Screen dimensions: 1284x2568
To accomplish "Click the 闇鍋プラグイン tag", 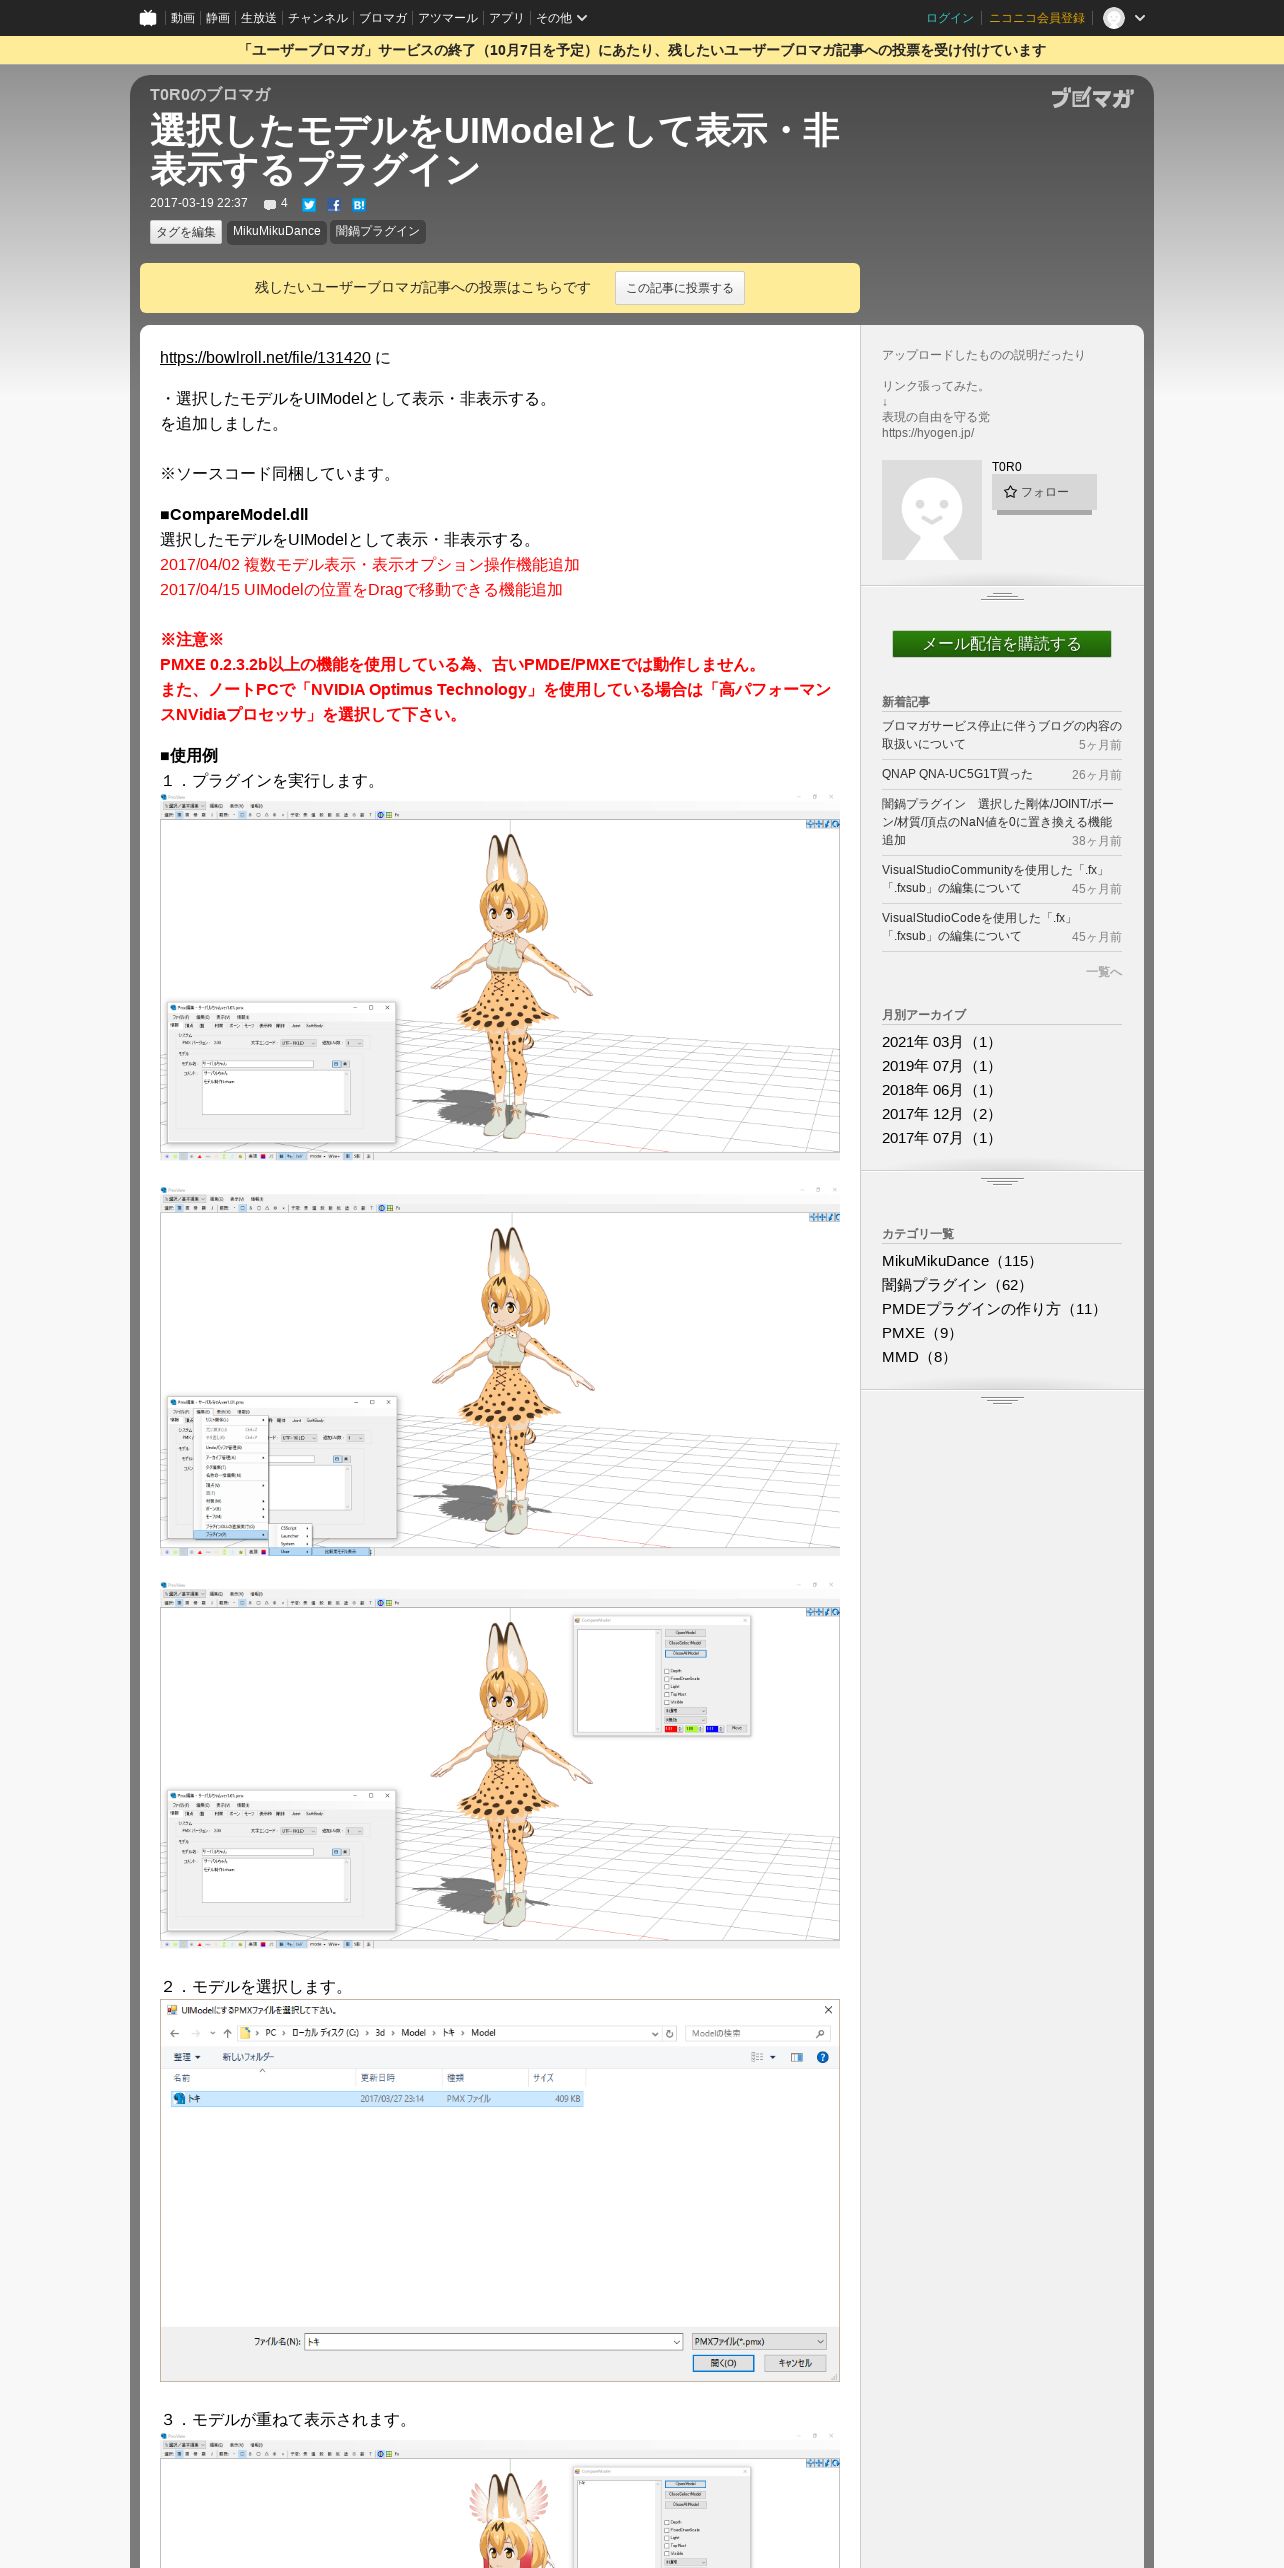I will click(x=378, y=232).
